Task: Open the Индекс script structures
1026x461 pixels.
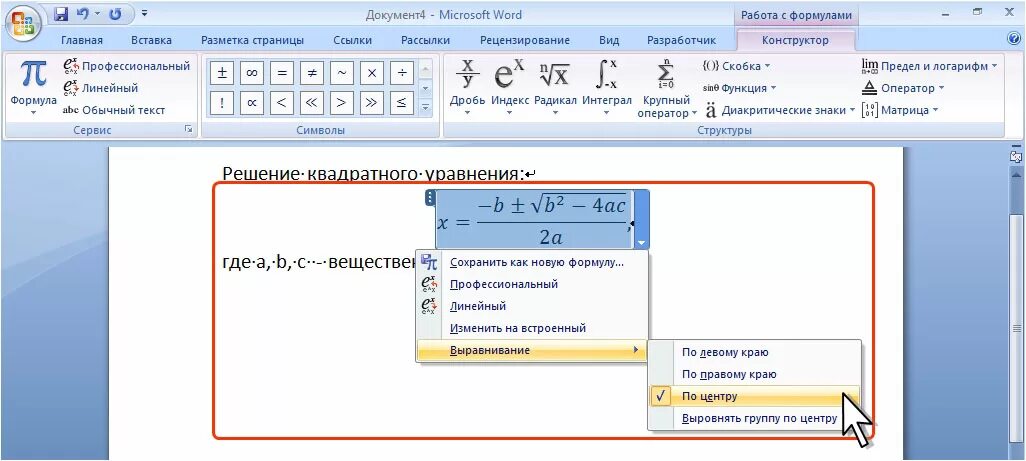Action: pos(510,87)
